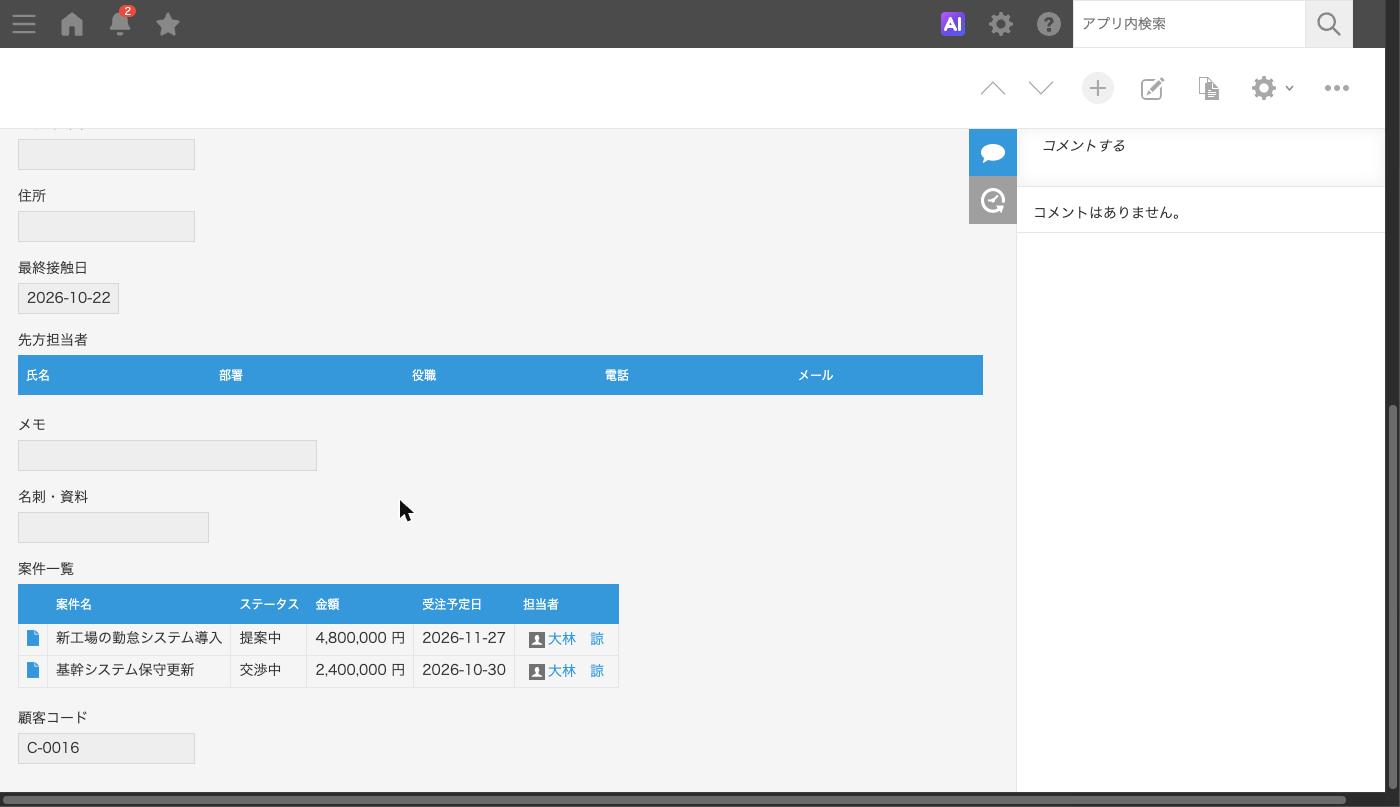Click the コメントはありません。 message

point(1108,212)
